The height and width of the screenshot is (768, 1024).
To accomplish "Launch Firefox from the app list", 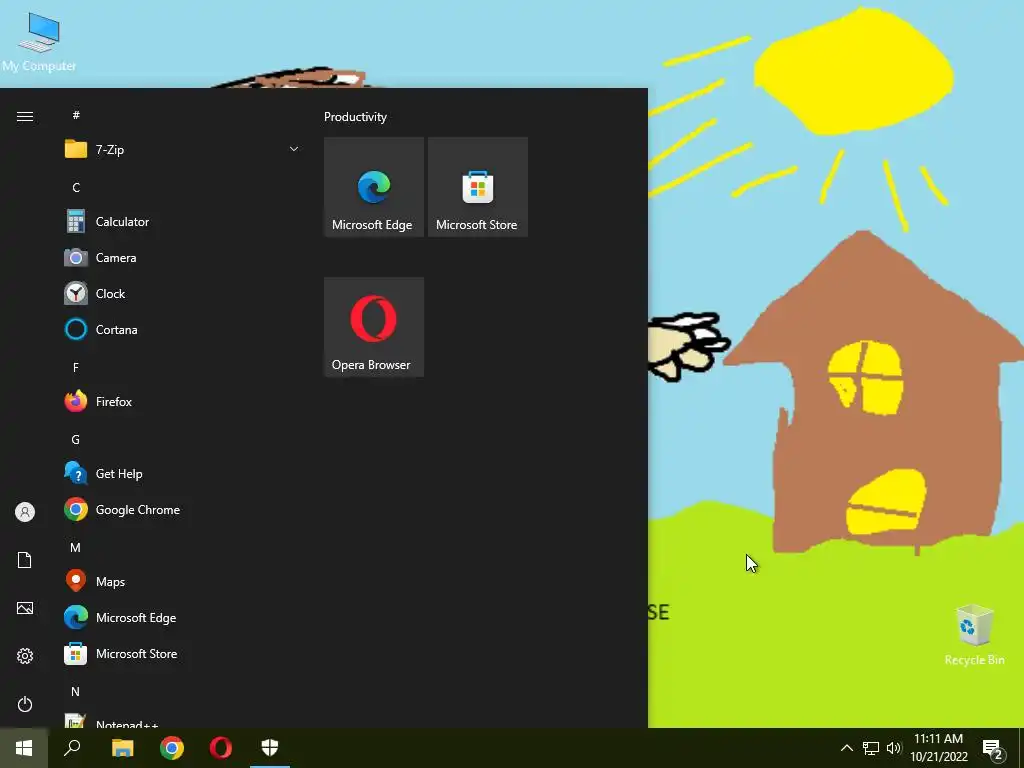I will [181, 402].
